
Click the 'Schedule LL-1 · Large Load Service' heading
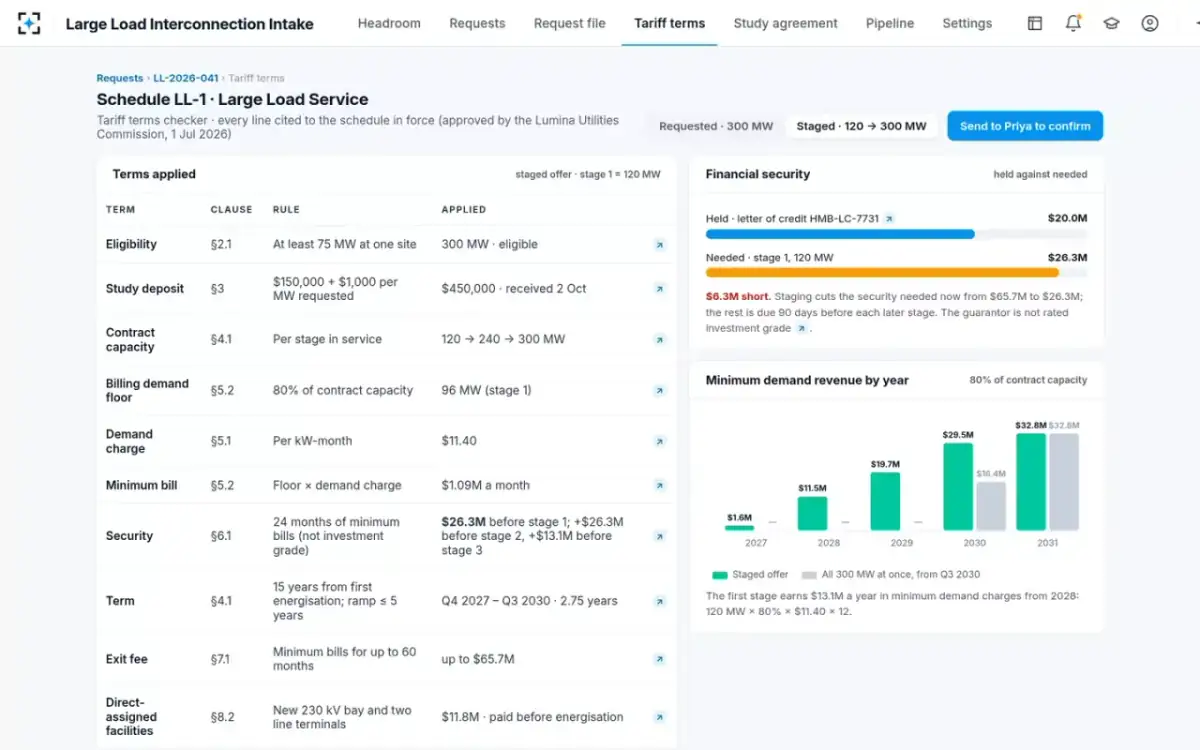click(x=232, y=100)
